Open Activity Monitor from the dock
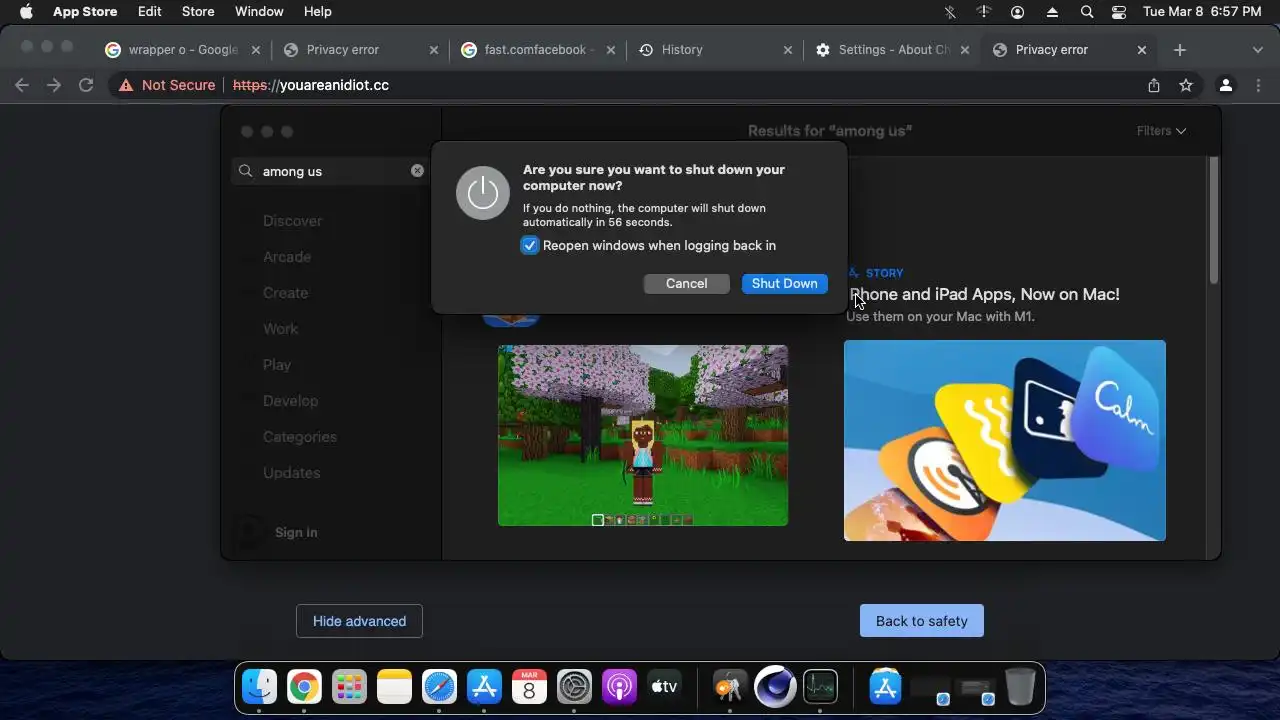 (x=820, y=687)
